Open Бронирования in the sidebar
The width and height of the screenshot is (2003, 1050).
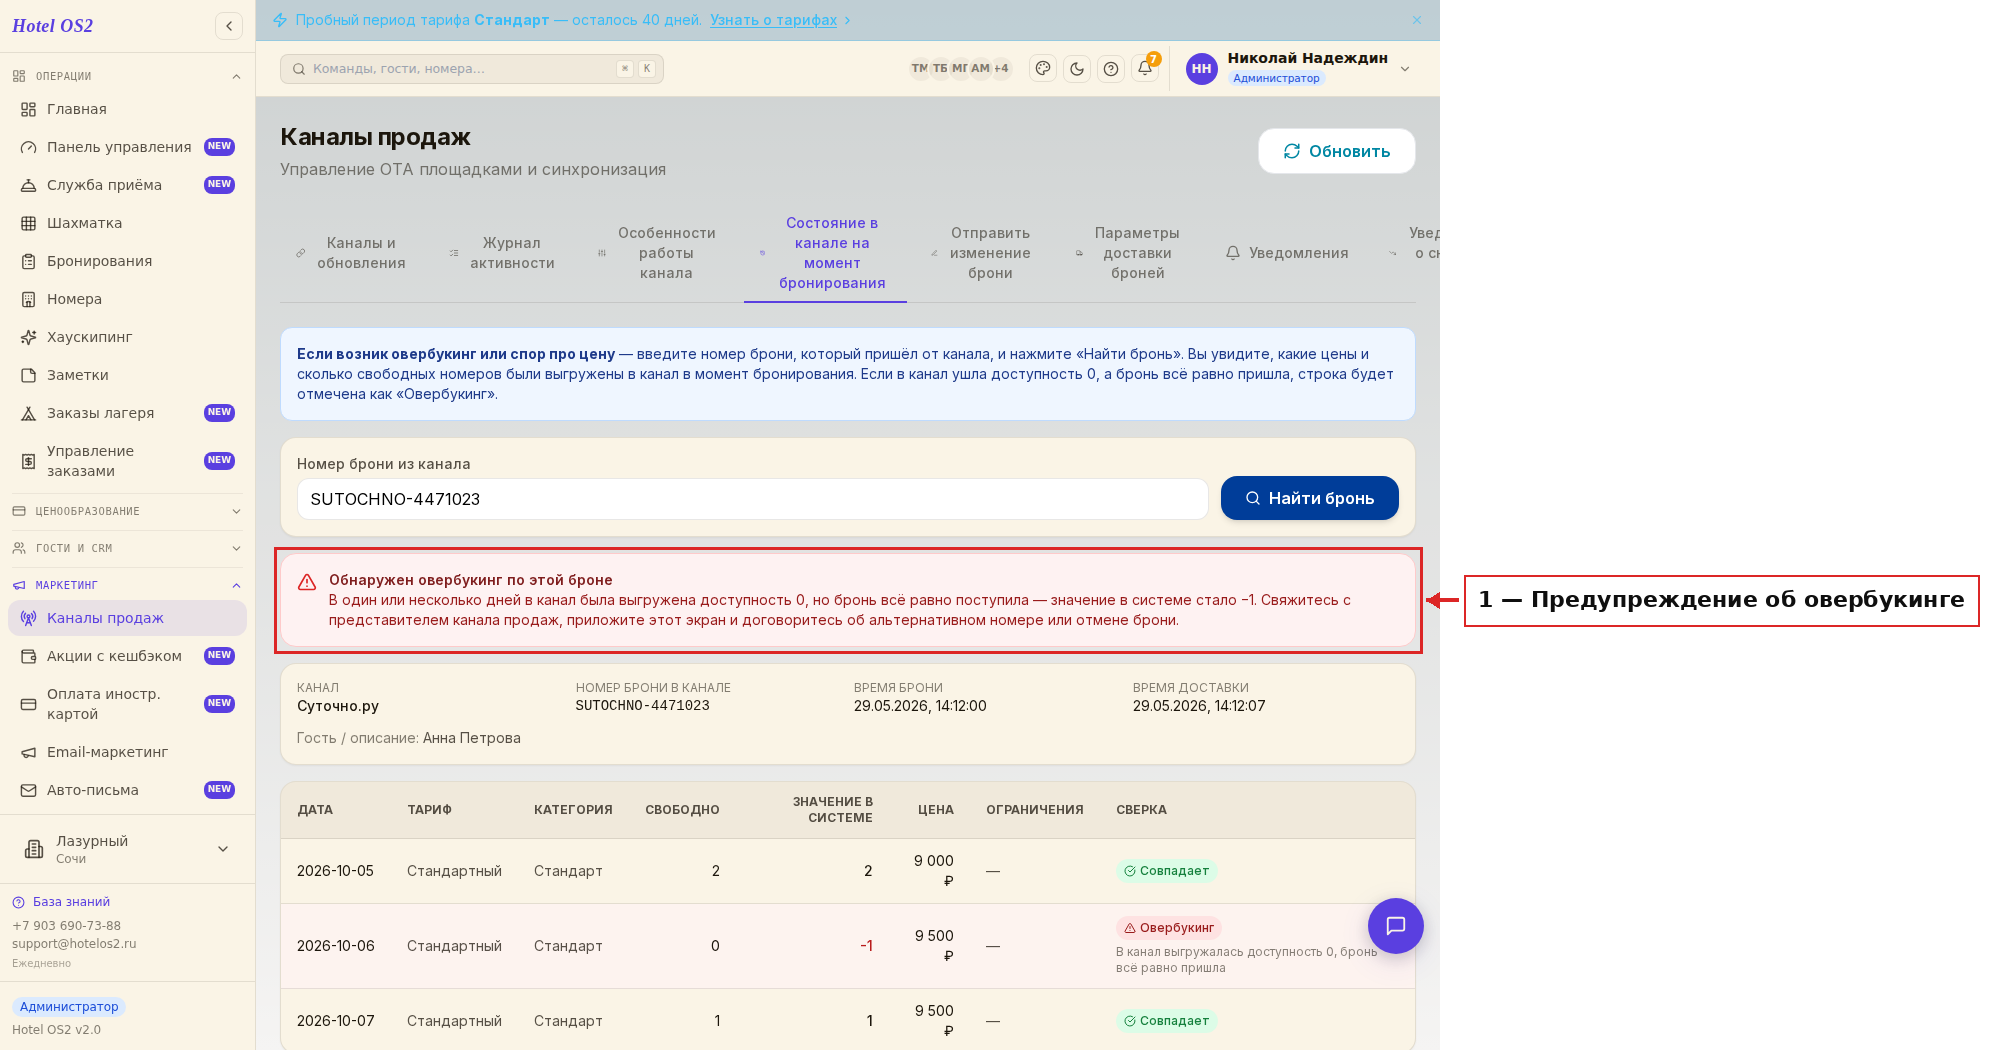coord(127,261)
